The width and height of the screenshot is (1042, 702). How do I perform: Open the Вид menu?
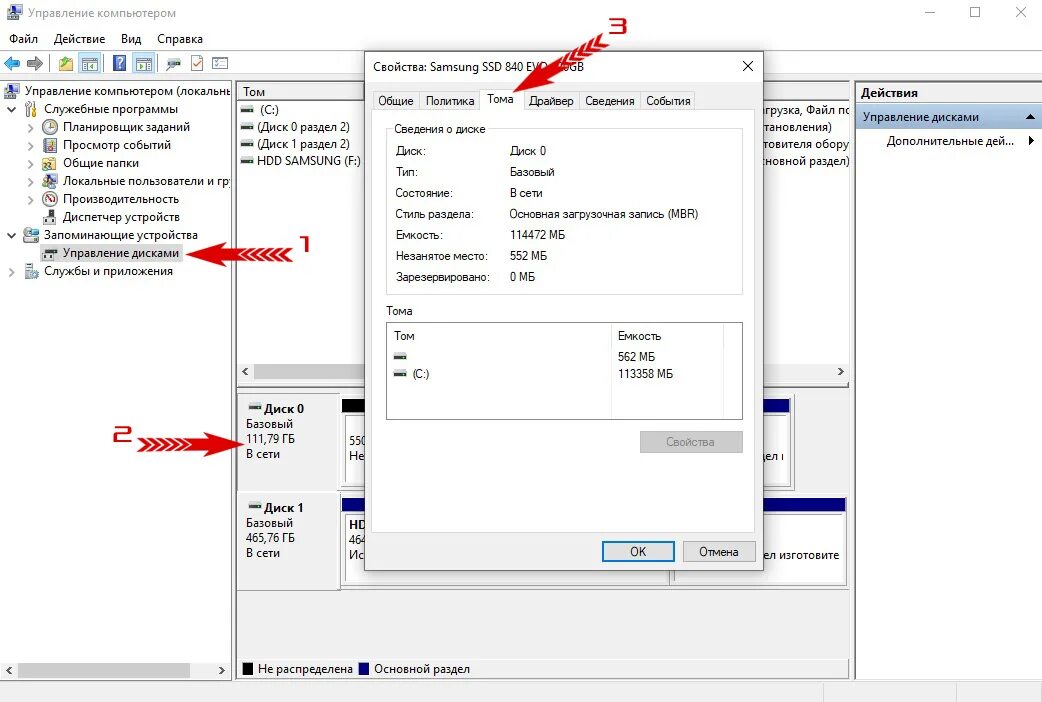131,39
